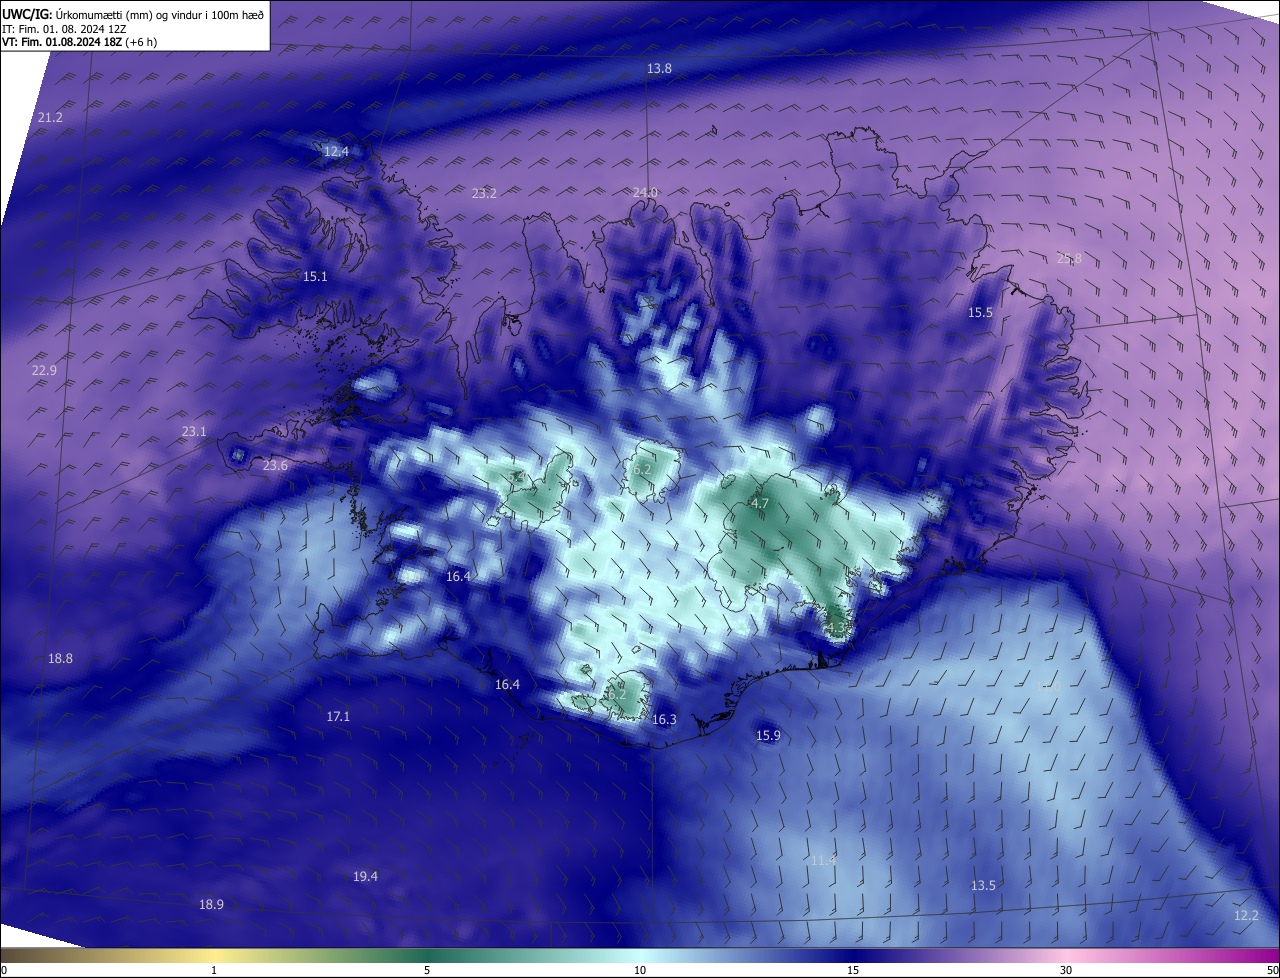Click the 0 tick on the color scale
The width and height of the screenshot is (1280, 978).
4,970
